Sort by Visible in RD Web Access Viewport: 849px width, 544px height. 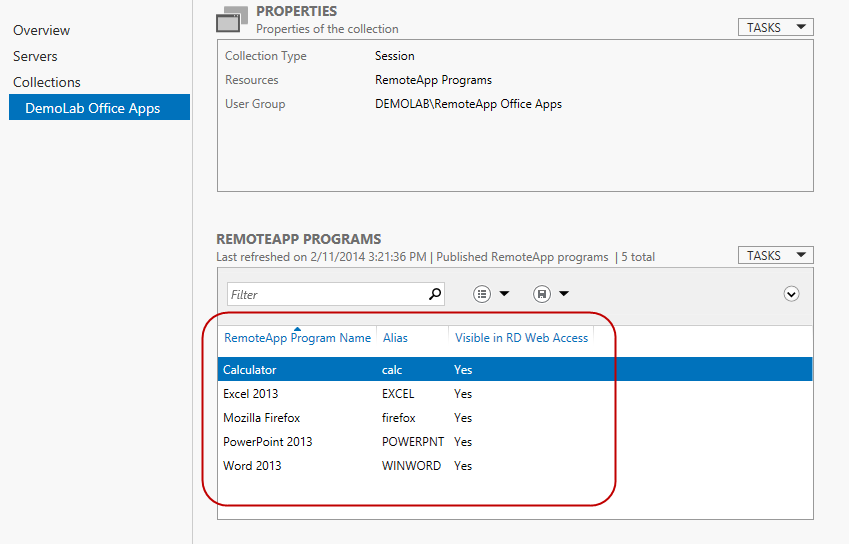pos(521,338)
